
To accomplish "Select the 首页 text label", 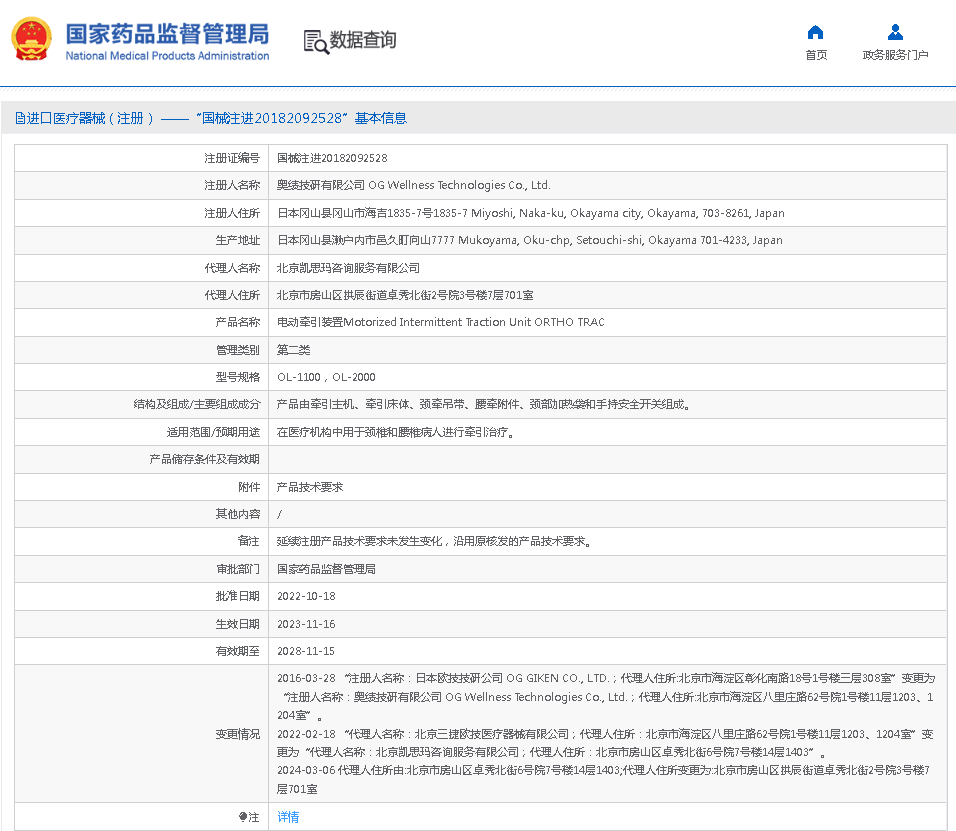I will pos(816,55).
